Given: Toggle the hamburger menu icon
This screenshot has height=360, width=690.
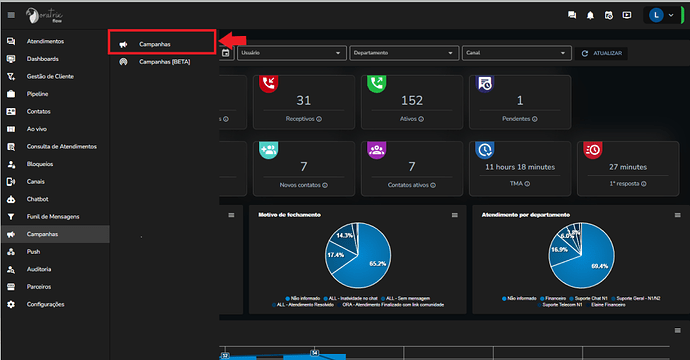Looking at the screenshot, I should click(x=11, y=15).
